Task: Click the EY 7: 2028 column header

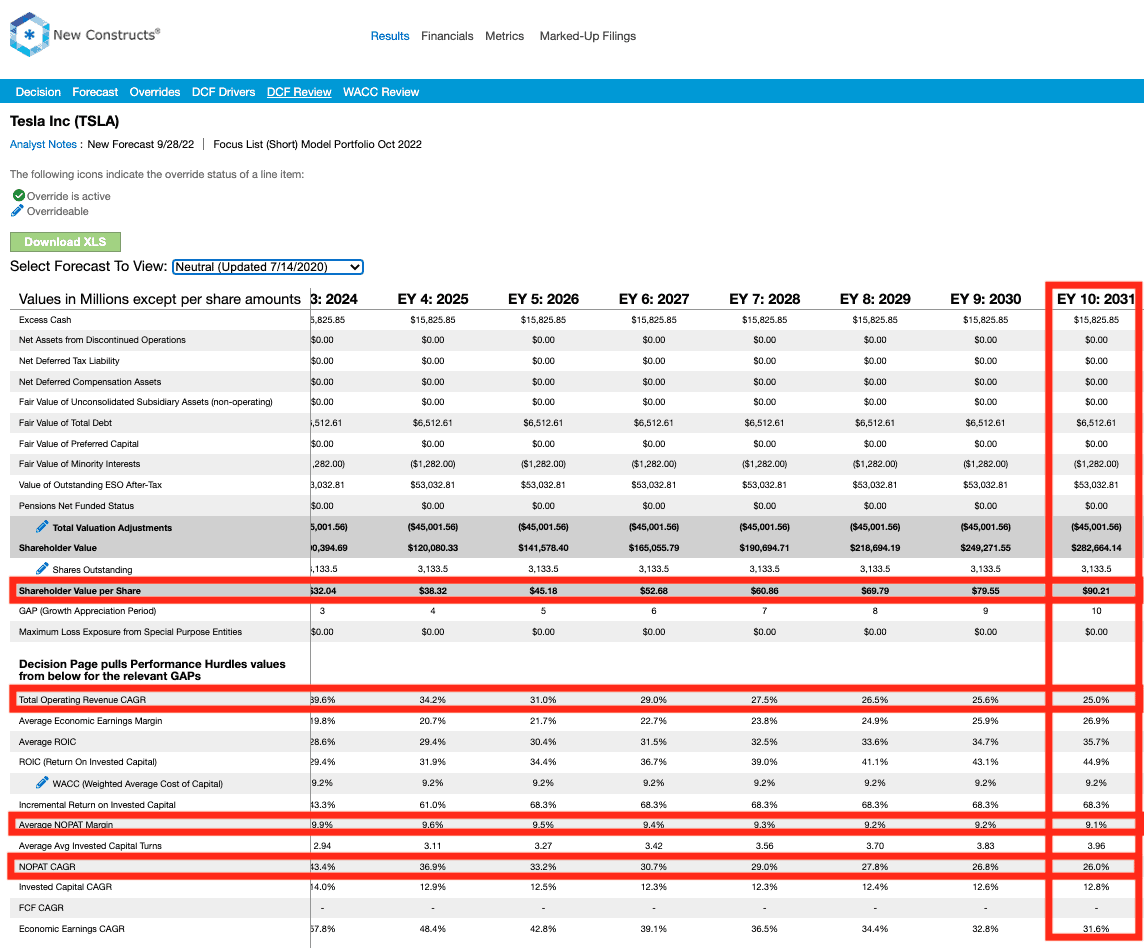Action: coord(765,299)
